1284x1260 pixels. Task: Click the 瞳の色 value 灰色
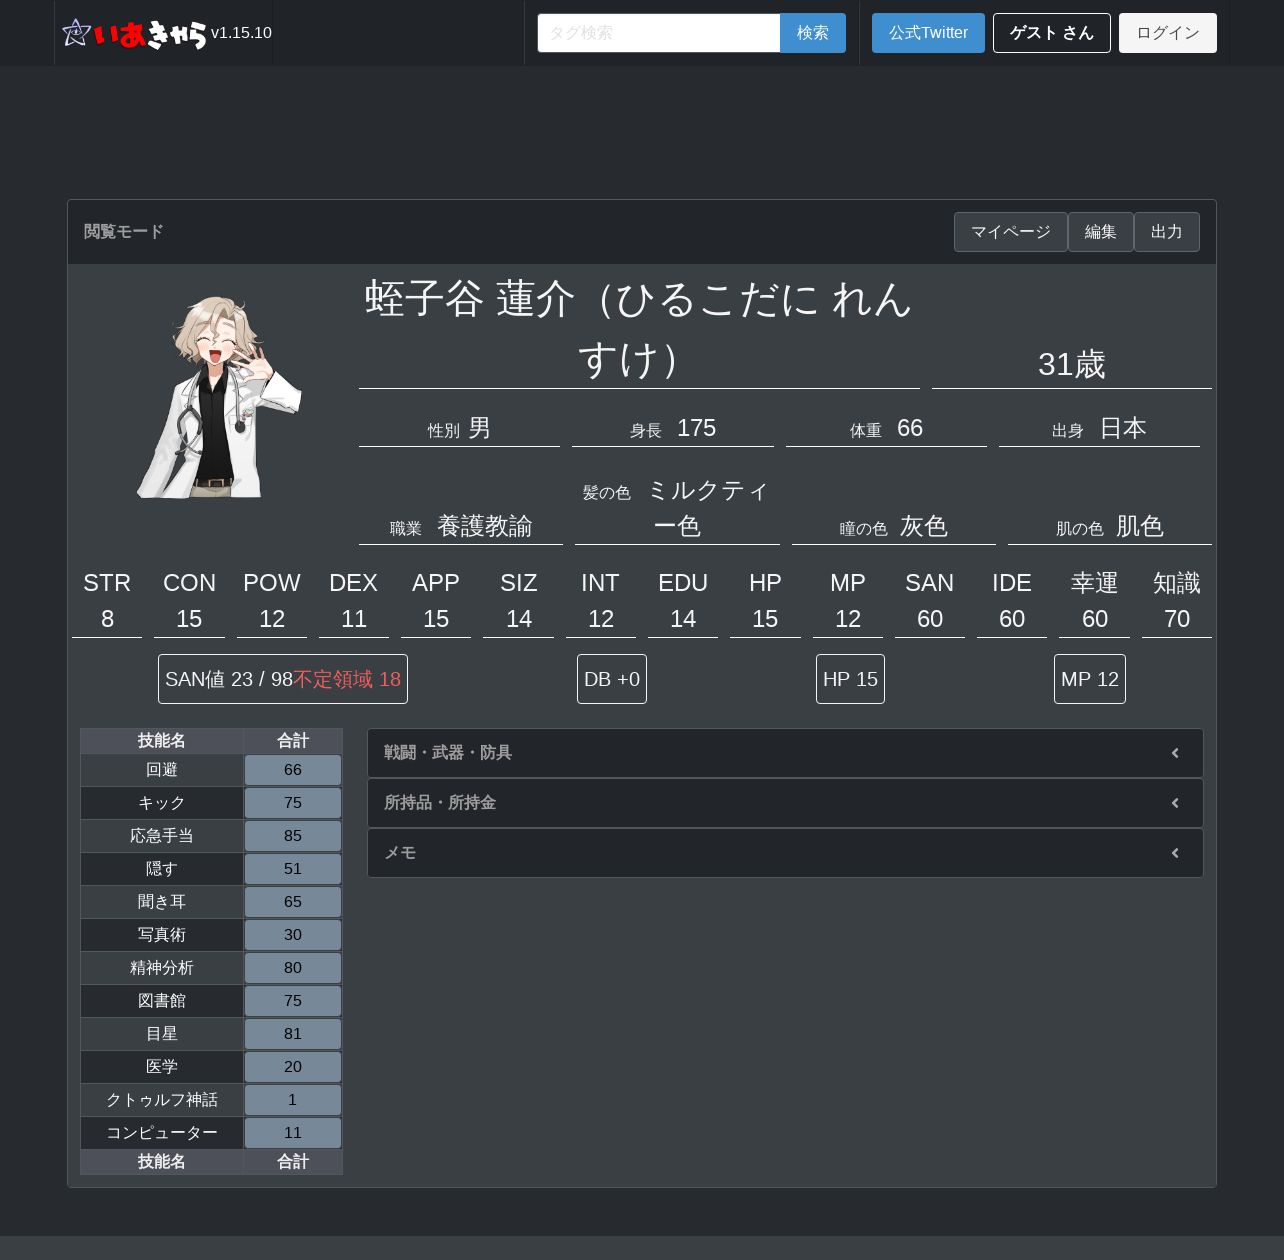(924, 526)
